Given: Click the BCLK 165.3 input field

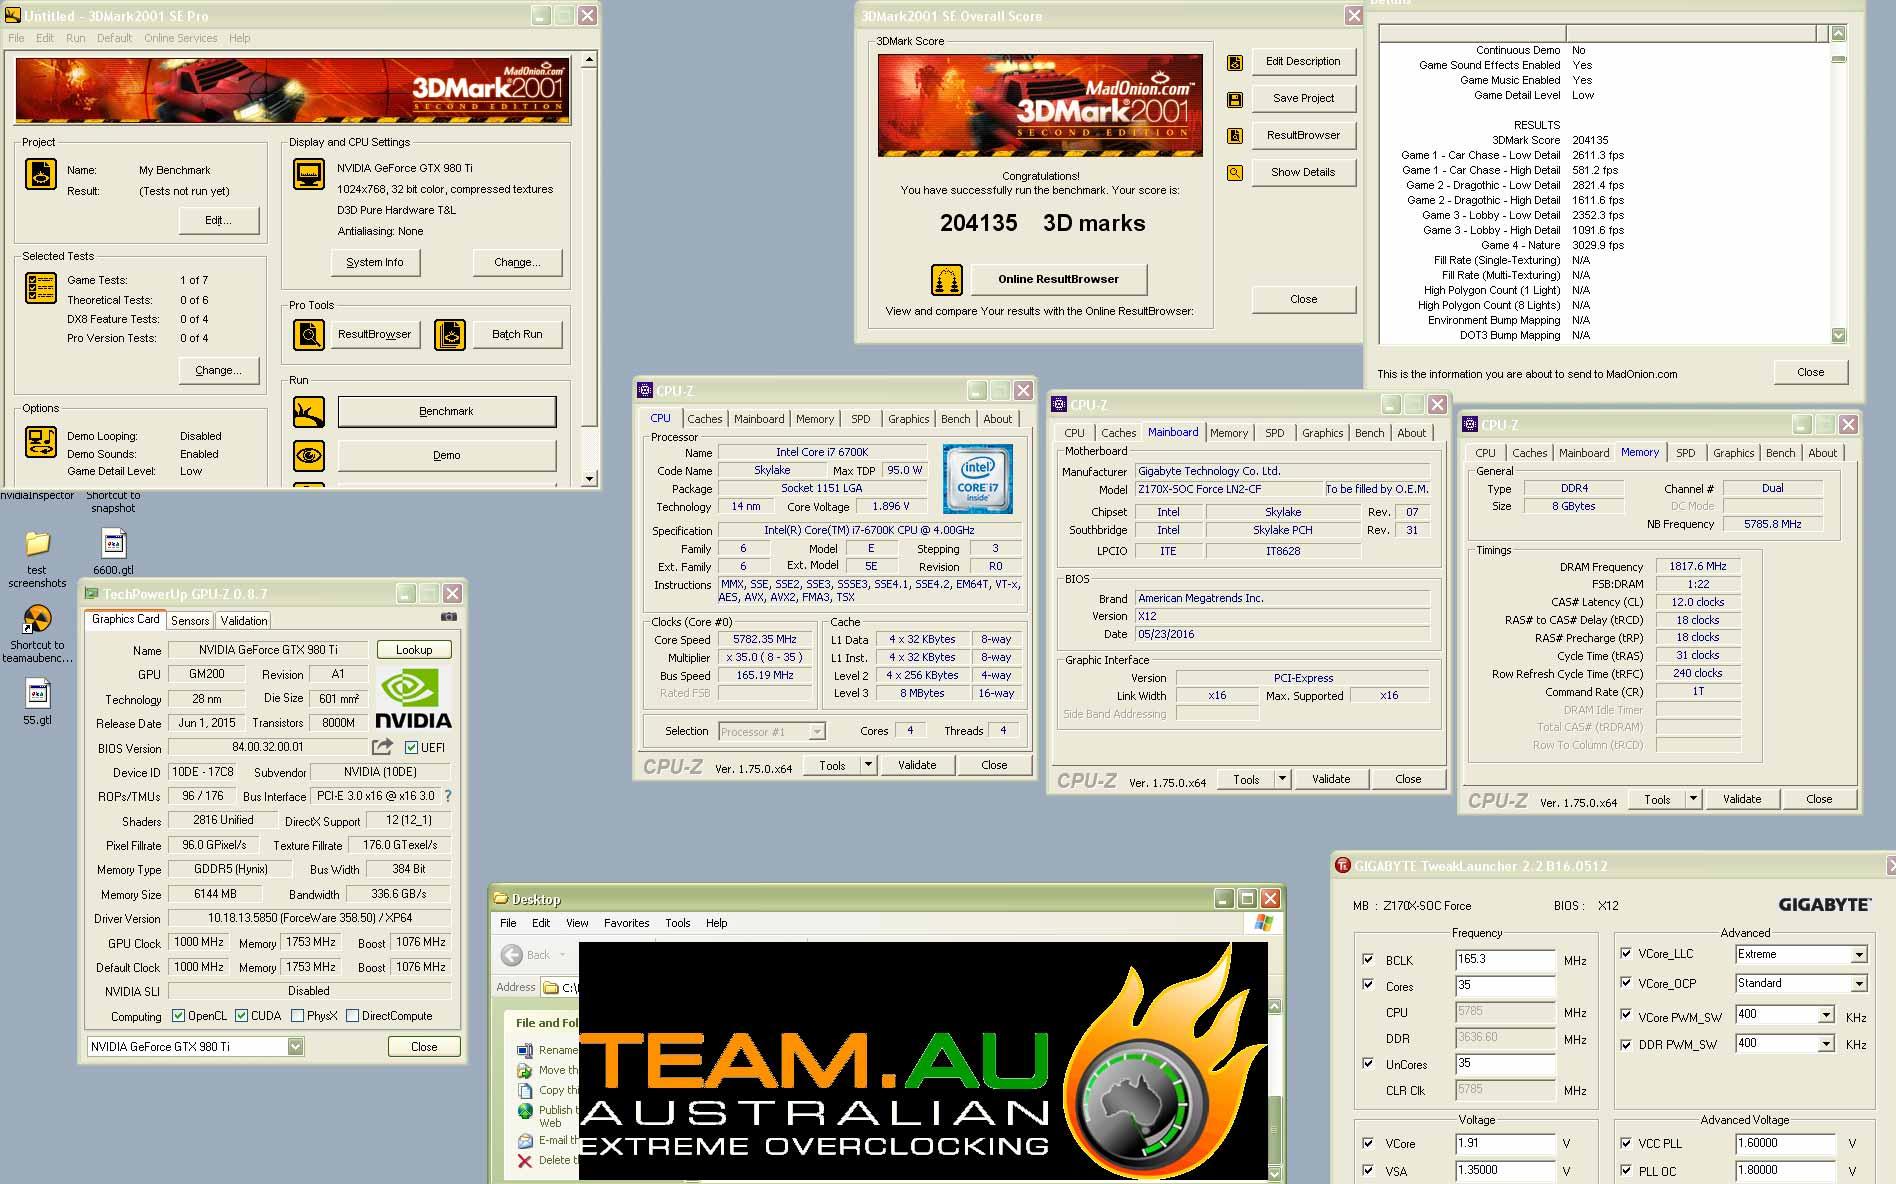Looking at the screenshot, I should pos(1505,959).
